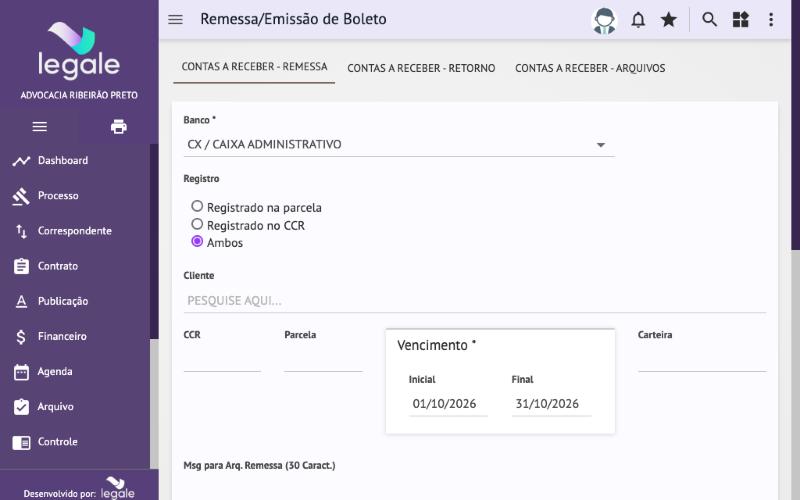Image resolution: width=800 pixels, height=500 pixels.
Task: Select Registrado no CCR option
Action: click(x=197, y=224)
